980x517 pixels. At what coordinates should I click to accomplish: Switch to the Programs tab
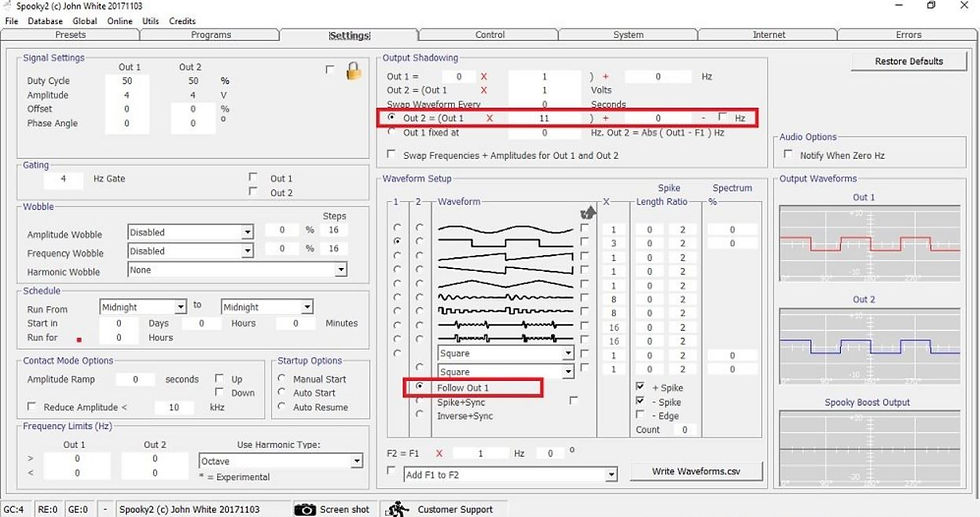[x=211, y=35]
